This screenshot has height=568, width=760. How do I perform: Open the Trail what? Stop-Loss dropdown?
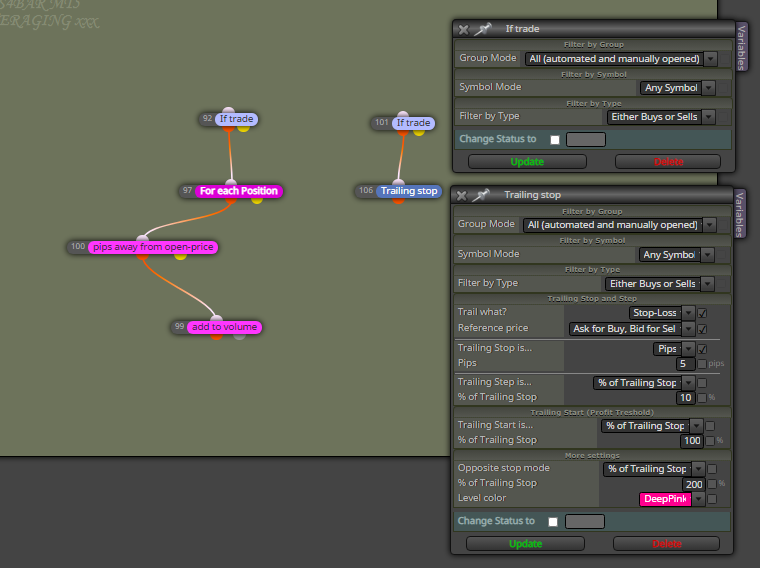688,313
